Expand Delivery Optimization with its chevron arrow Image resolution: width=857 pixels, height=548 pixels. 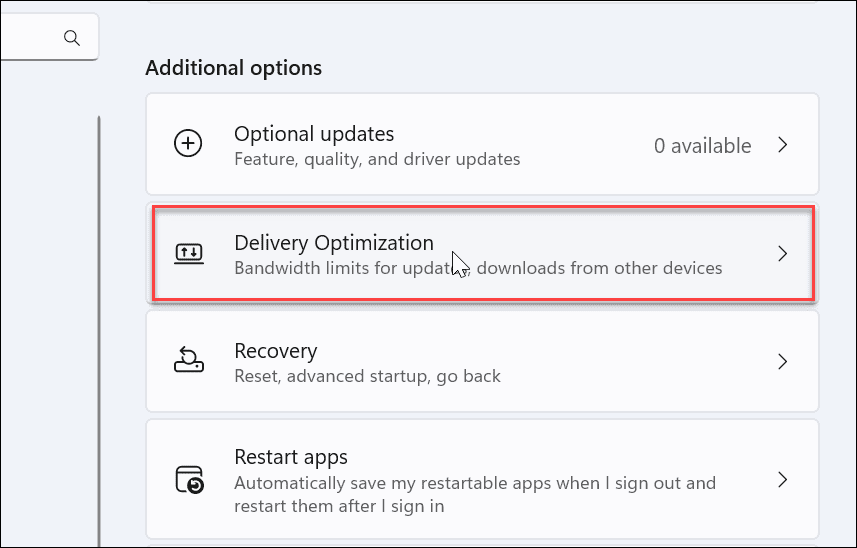tap(783, 254)
